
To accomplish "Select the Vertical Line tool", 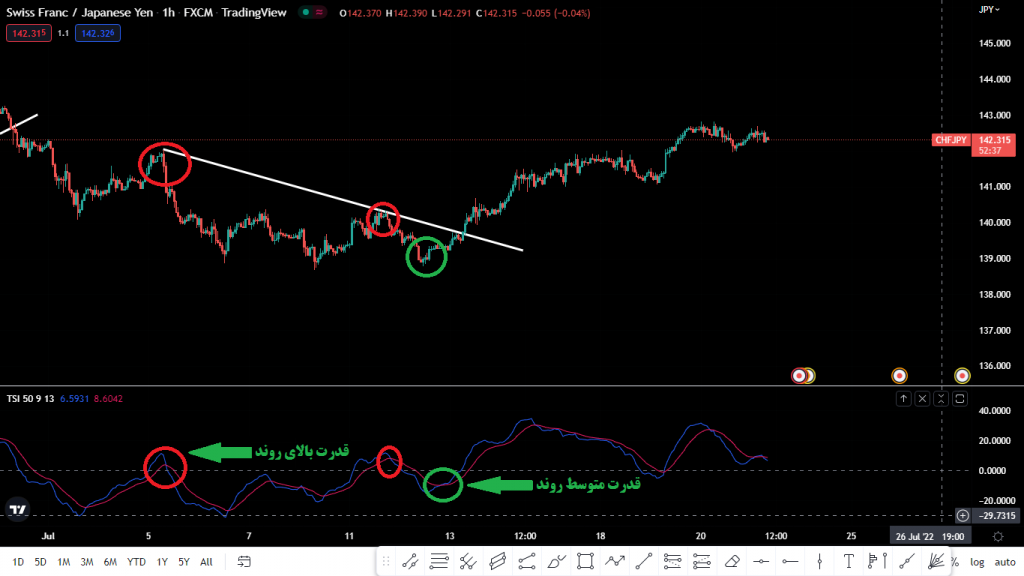I will [x=820, y=561].
